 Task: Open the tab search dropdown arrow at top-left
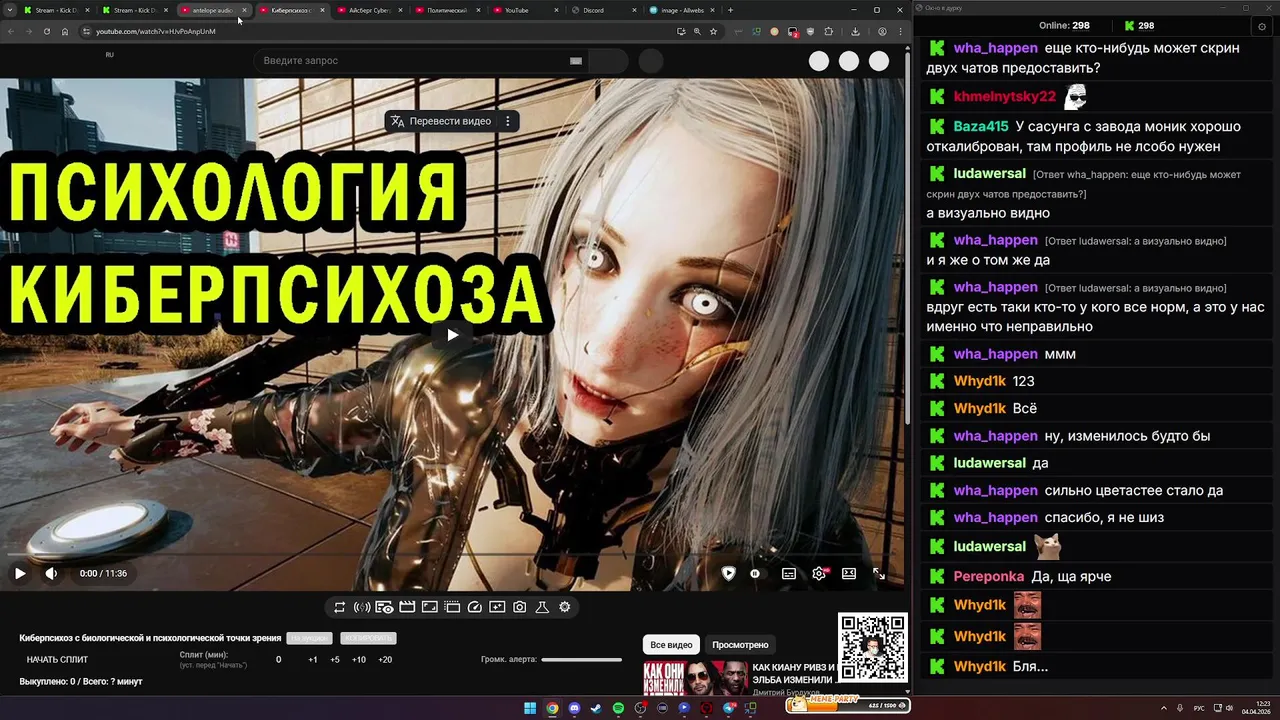click(8, 10)
